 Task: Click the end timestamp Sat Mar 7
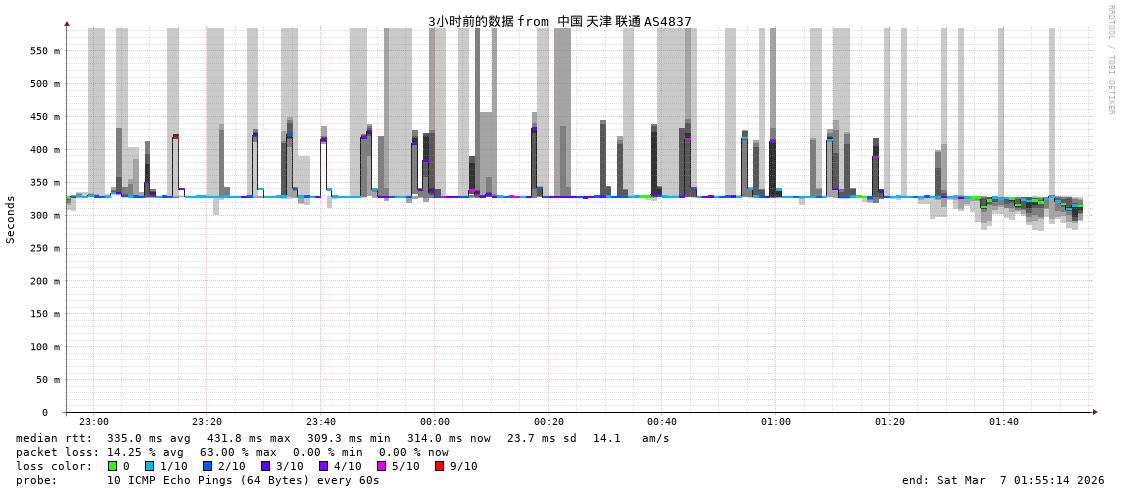click(x=1003, y=480)
